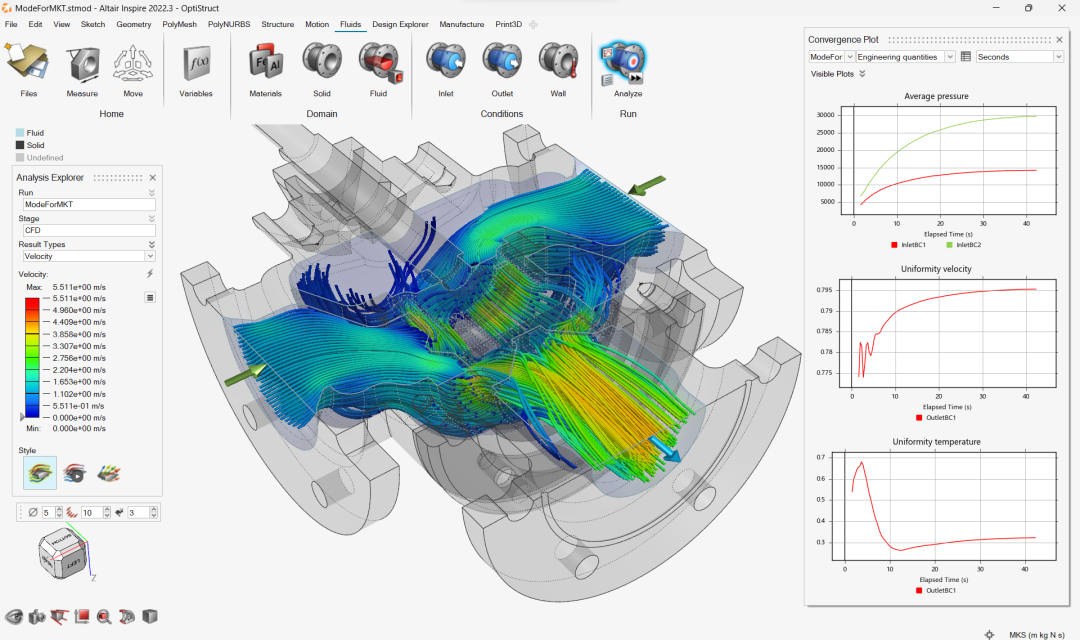Open the File menu

[11, 24]
